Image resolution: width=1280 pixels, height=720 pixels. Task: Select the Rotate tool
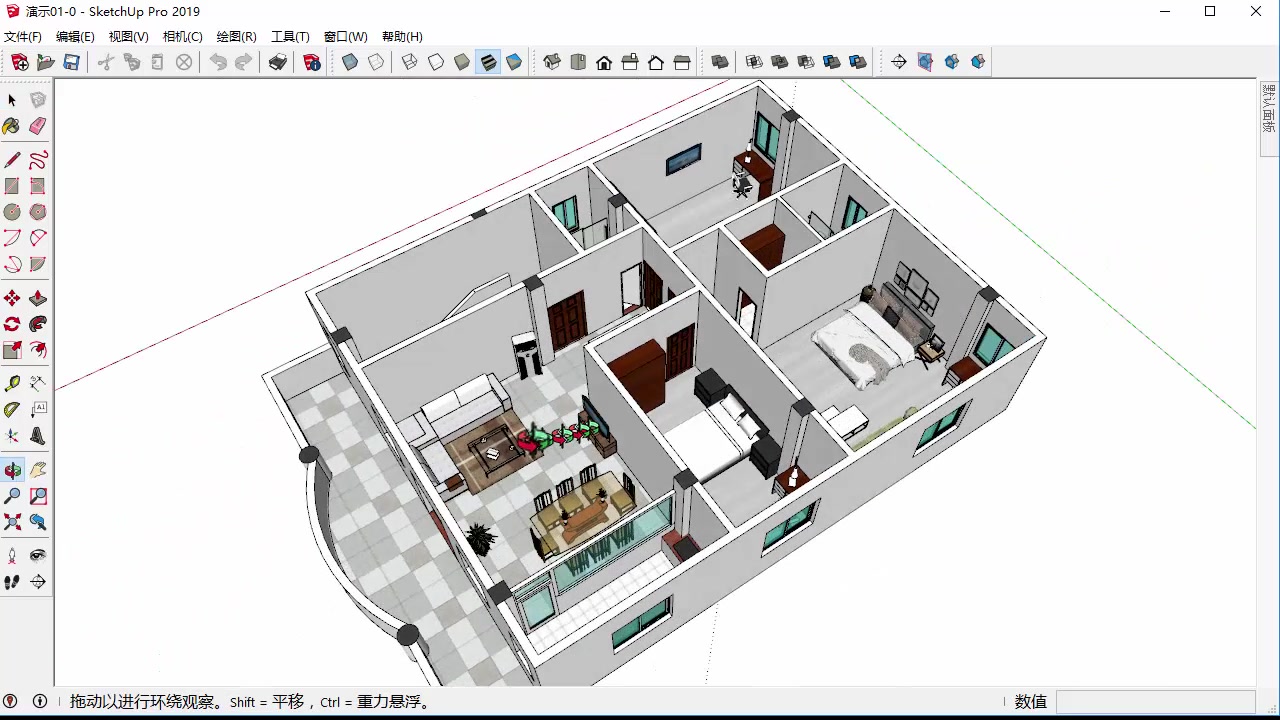[x=12, y=324]
